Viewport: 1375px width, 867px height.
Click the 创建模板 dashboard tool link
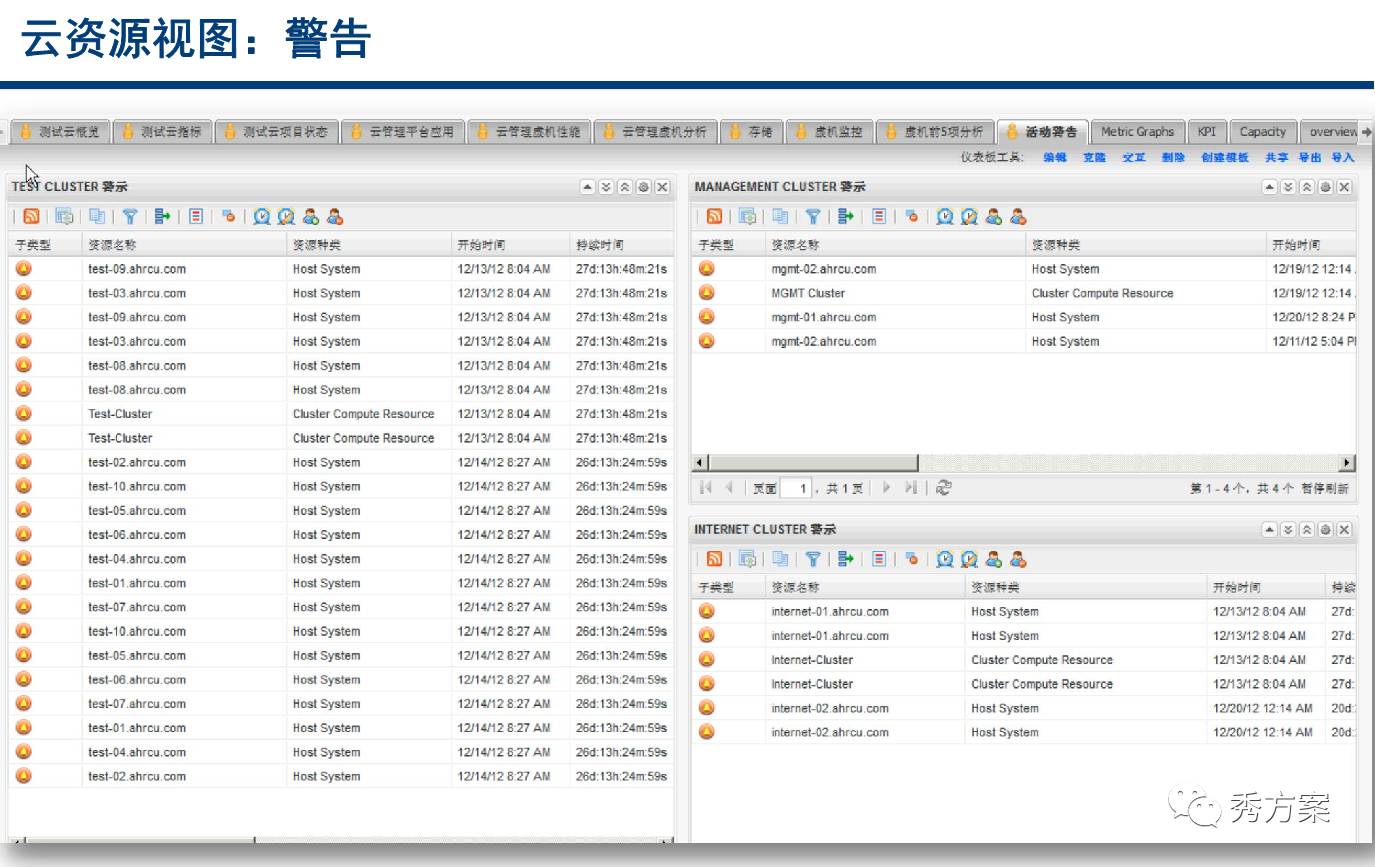[x=1225, y=158]
